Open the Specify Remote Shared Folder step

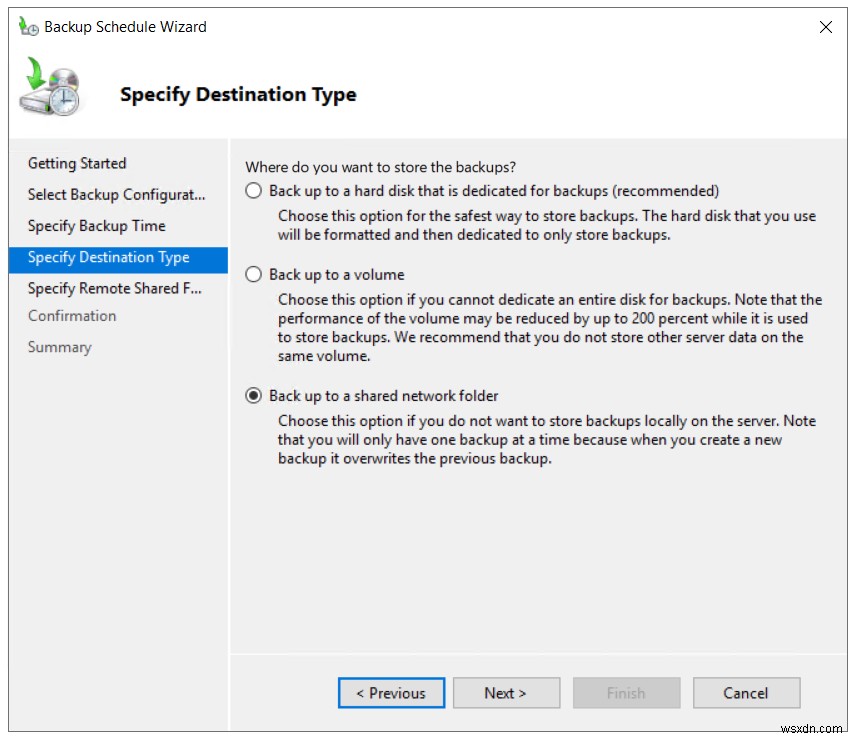113,288
